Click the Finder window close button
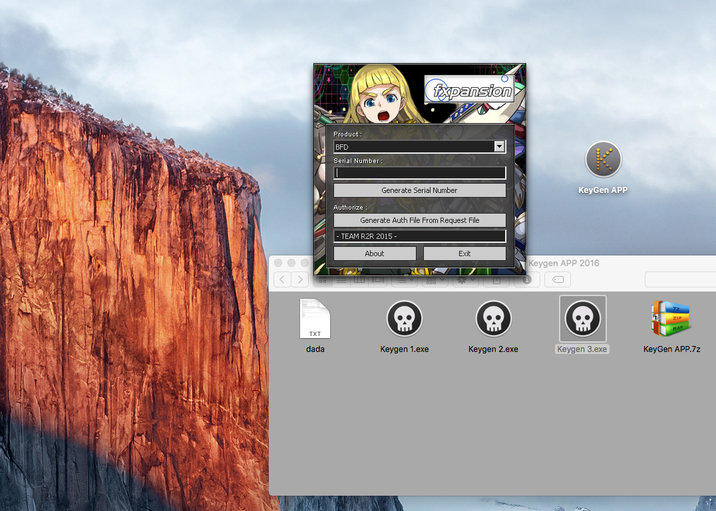The image size is (716, 511). pyautogui.click(x=278, y=263)
